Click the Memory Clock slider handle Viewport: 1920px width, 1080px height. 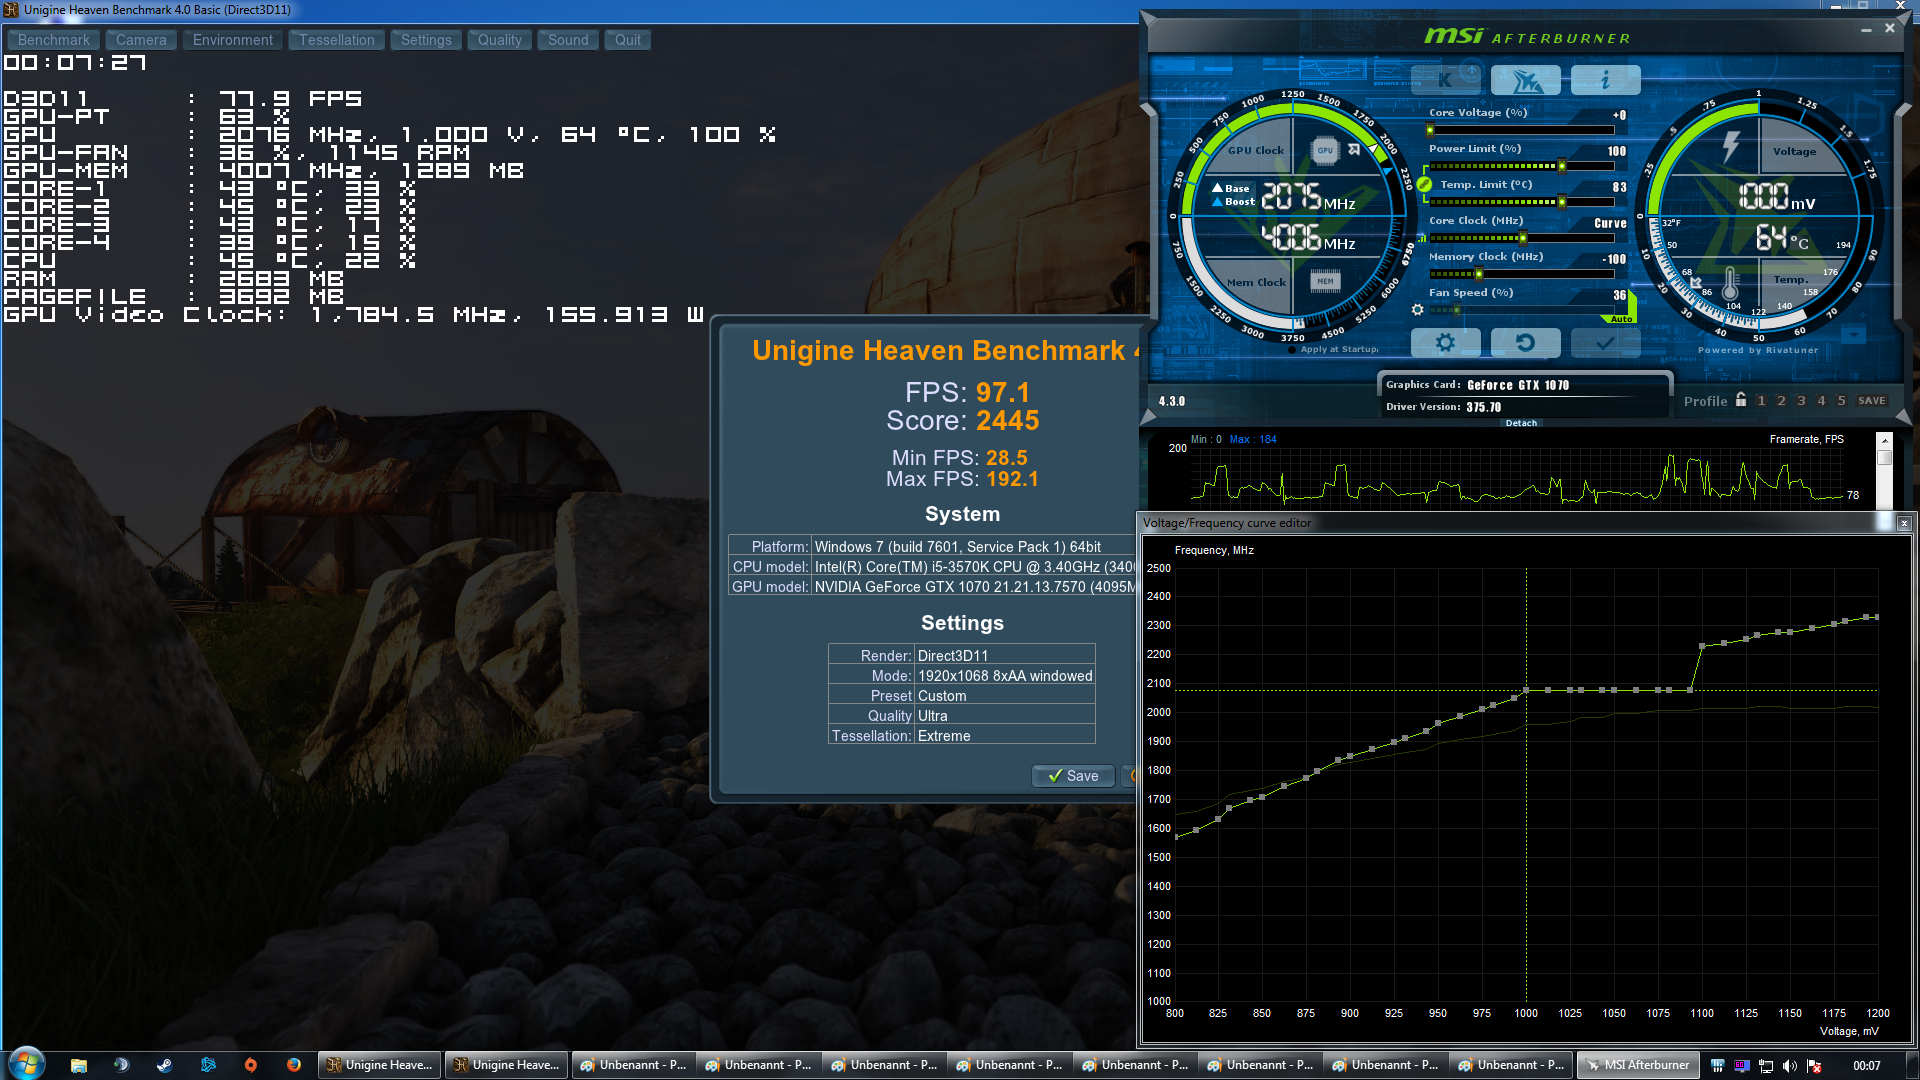[x=1478, y=273]
